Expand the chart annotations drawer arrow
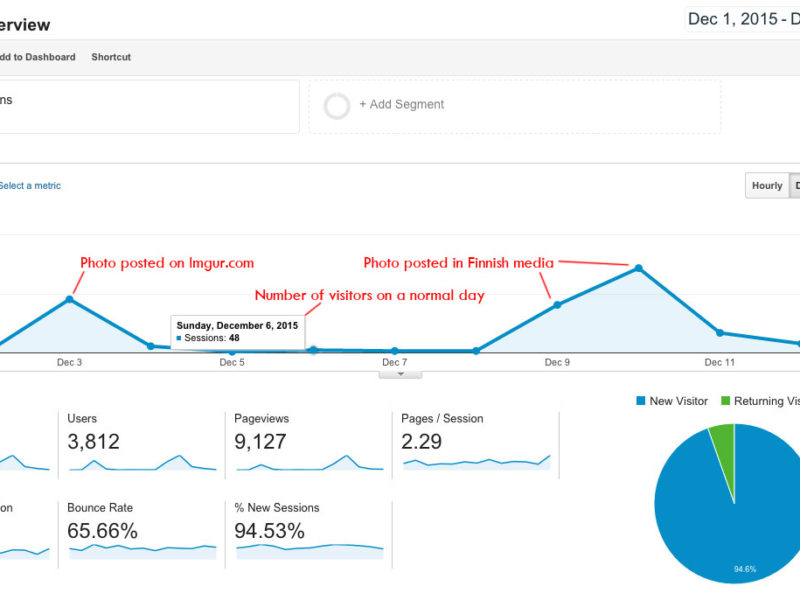The height and width of the screenshot is (600, 800). pos(401,374)
